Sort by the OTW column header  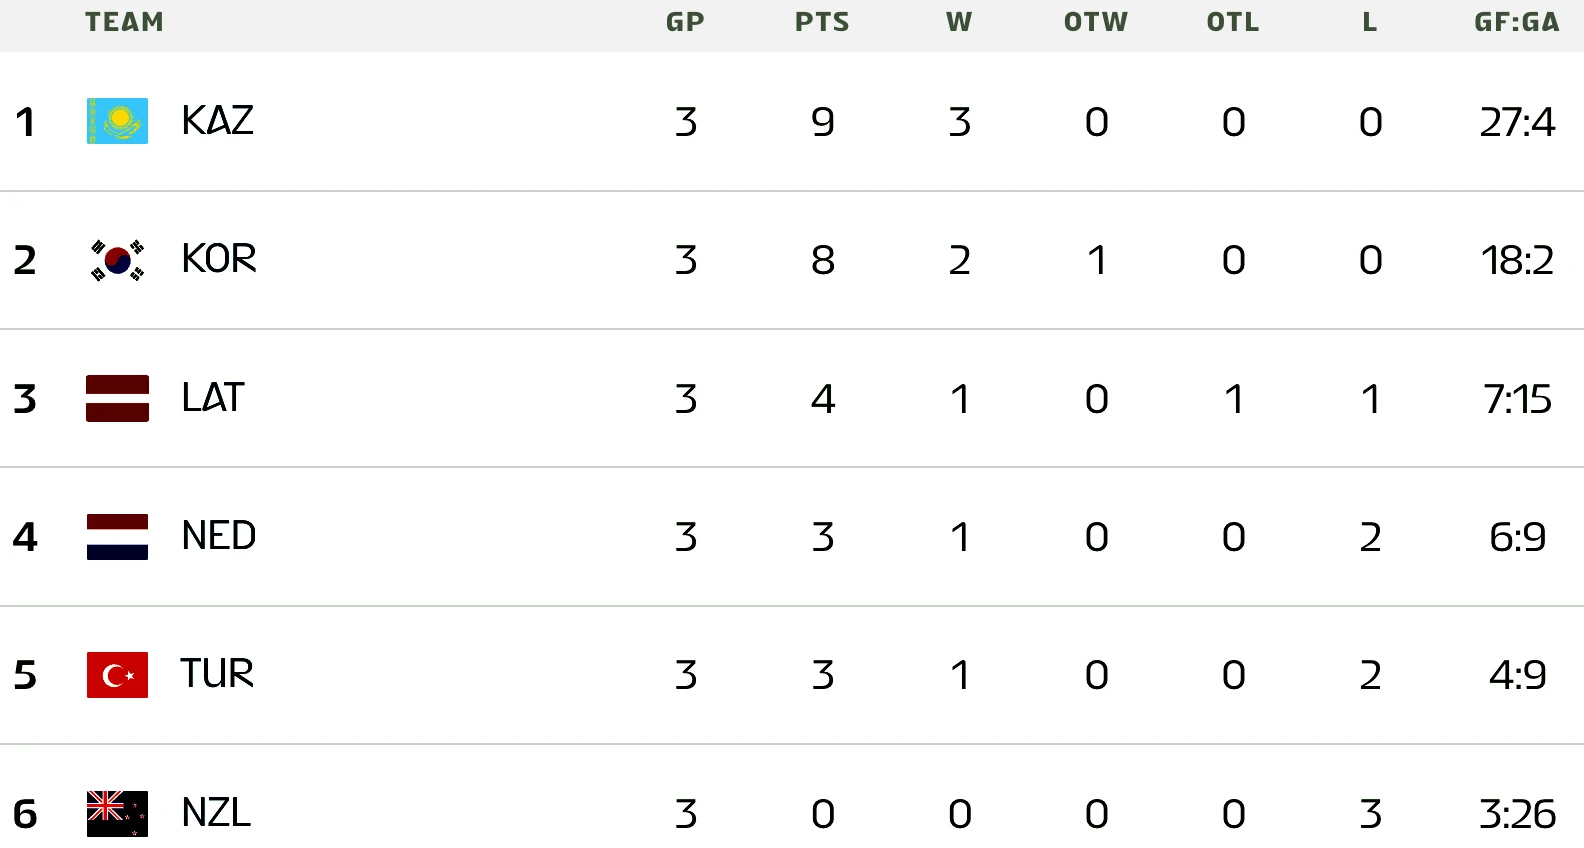(1096, 22)
